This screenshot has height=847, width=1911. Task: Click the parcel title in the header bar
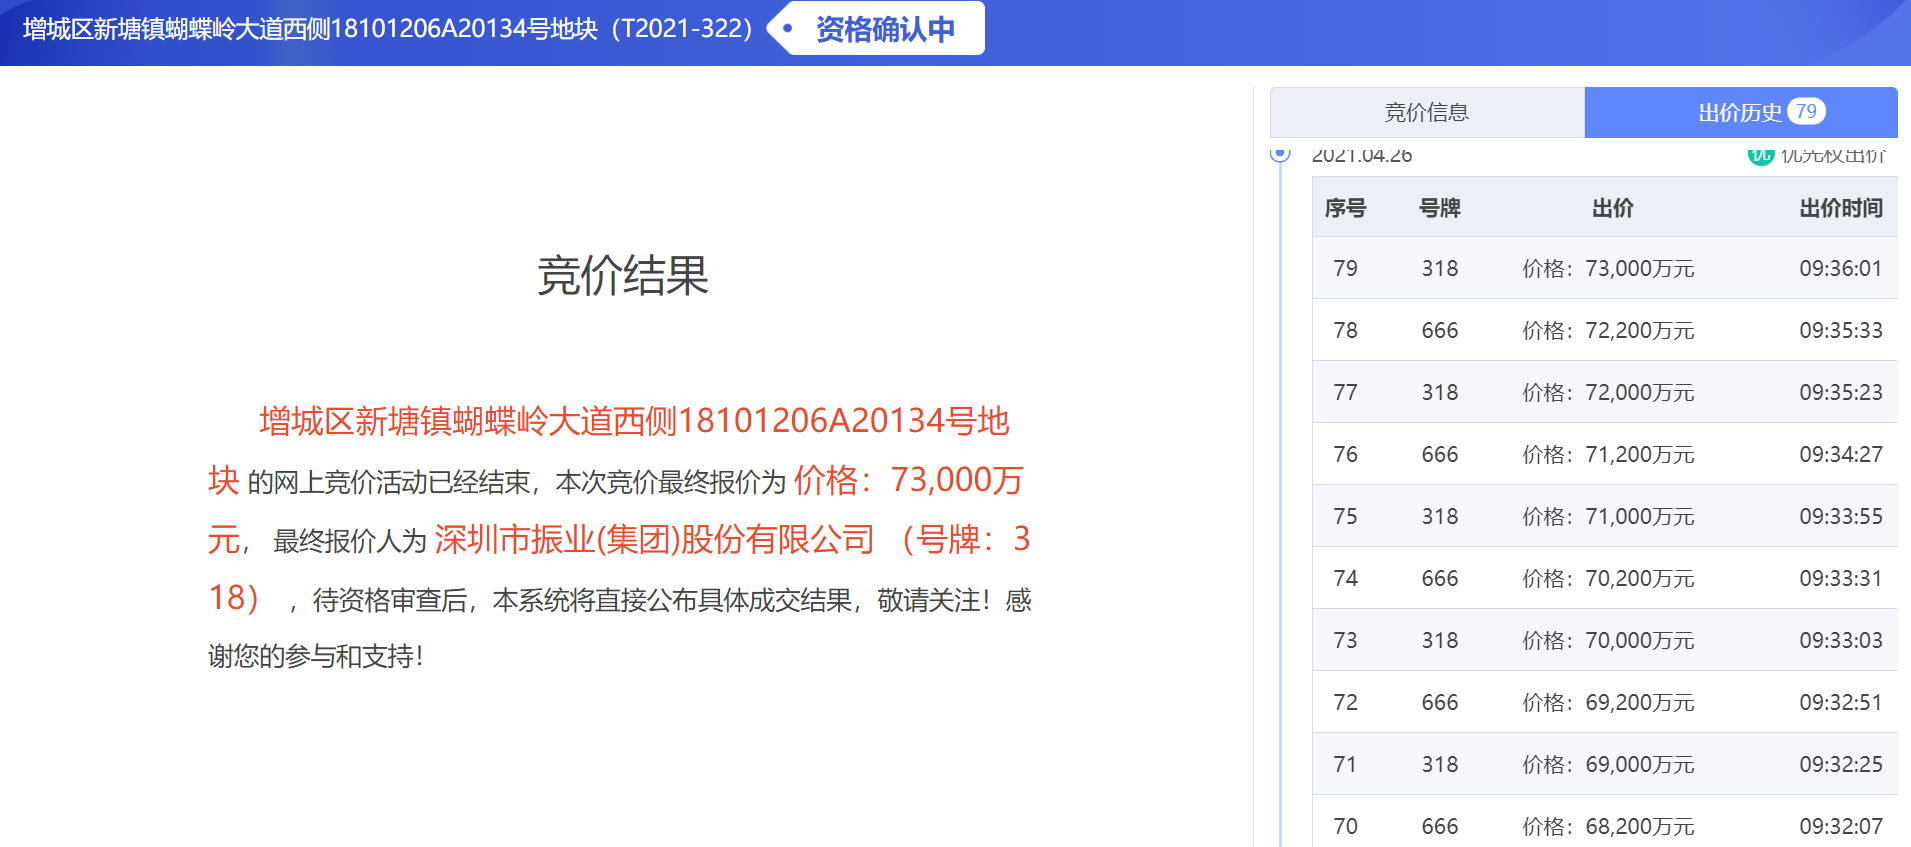point(387,29)
